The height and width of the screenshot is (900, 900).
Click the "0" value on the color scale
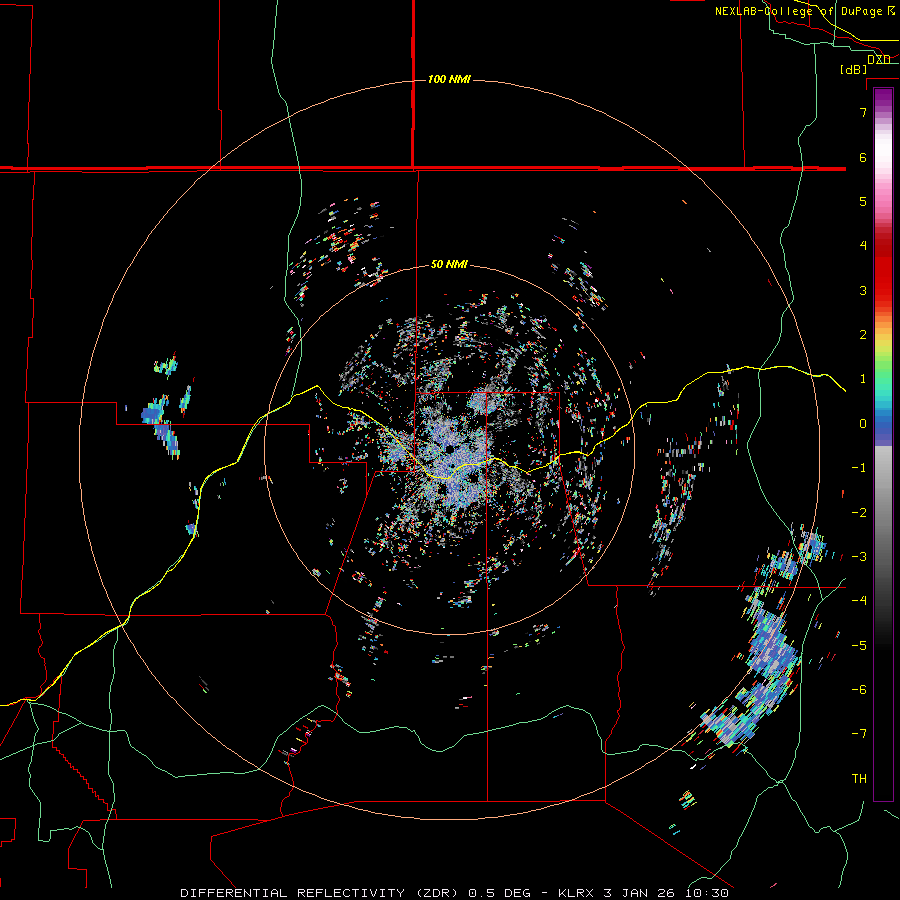(863, 424)
